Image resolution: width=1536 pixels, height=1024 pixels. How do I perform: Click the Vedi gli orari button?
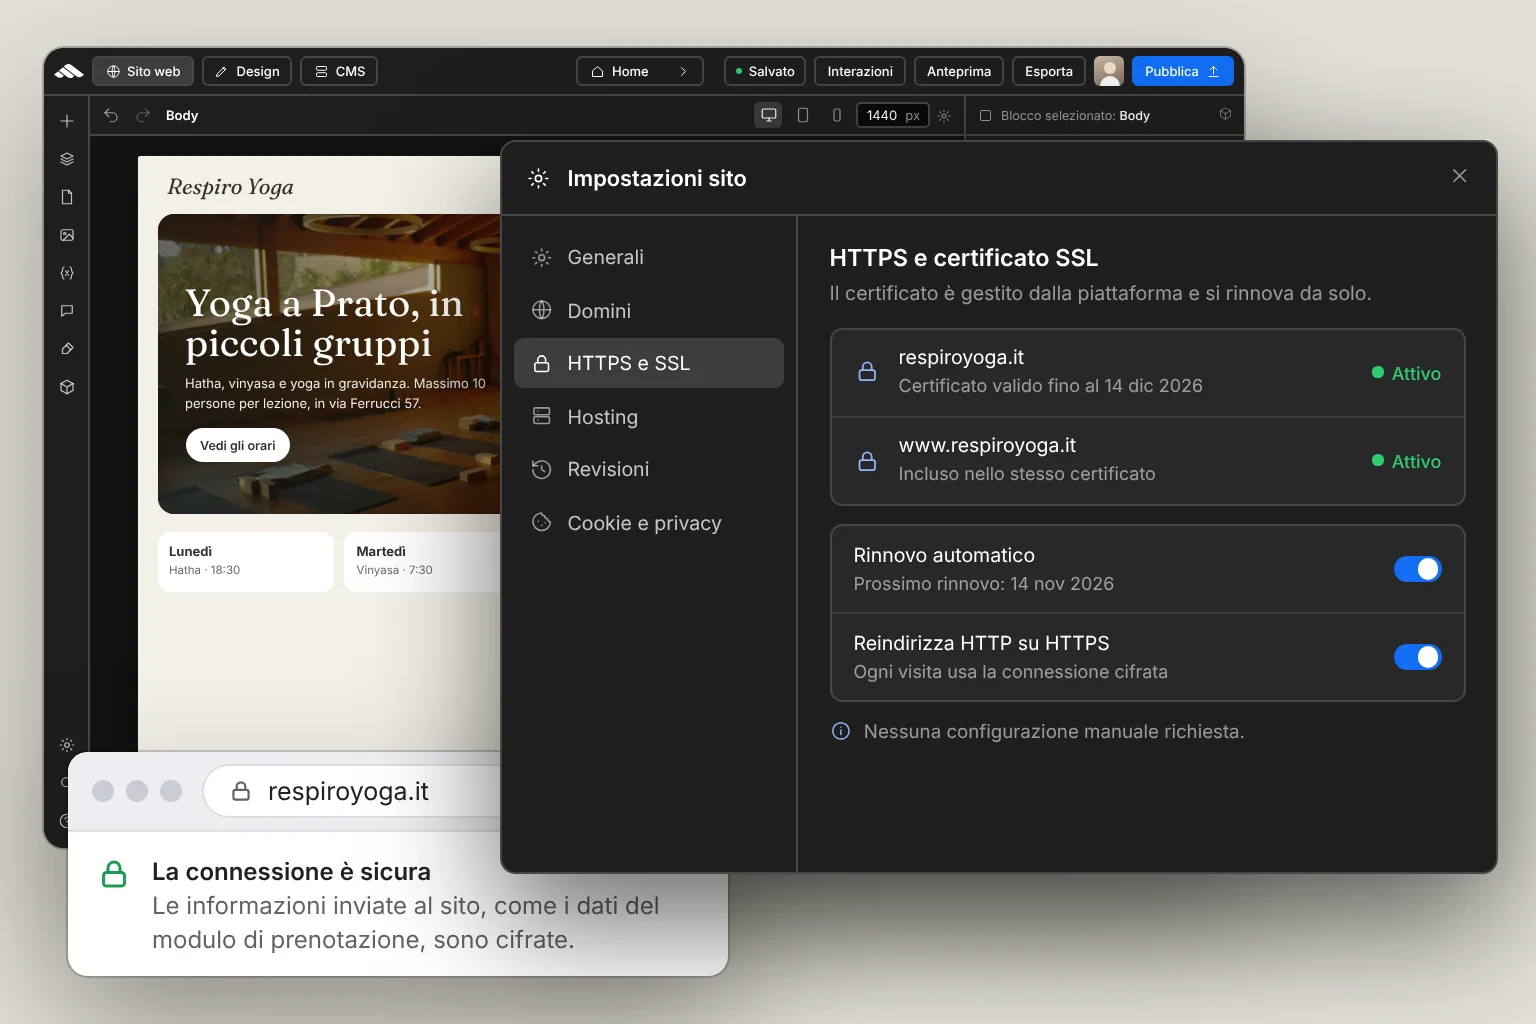tap(238, 445)
